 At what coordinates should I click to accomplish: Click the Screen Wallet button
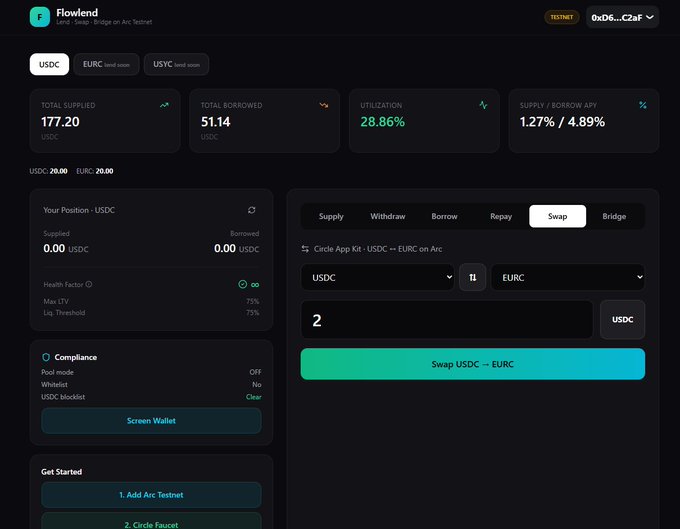[x=151, y=421]
